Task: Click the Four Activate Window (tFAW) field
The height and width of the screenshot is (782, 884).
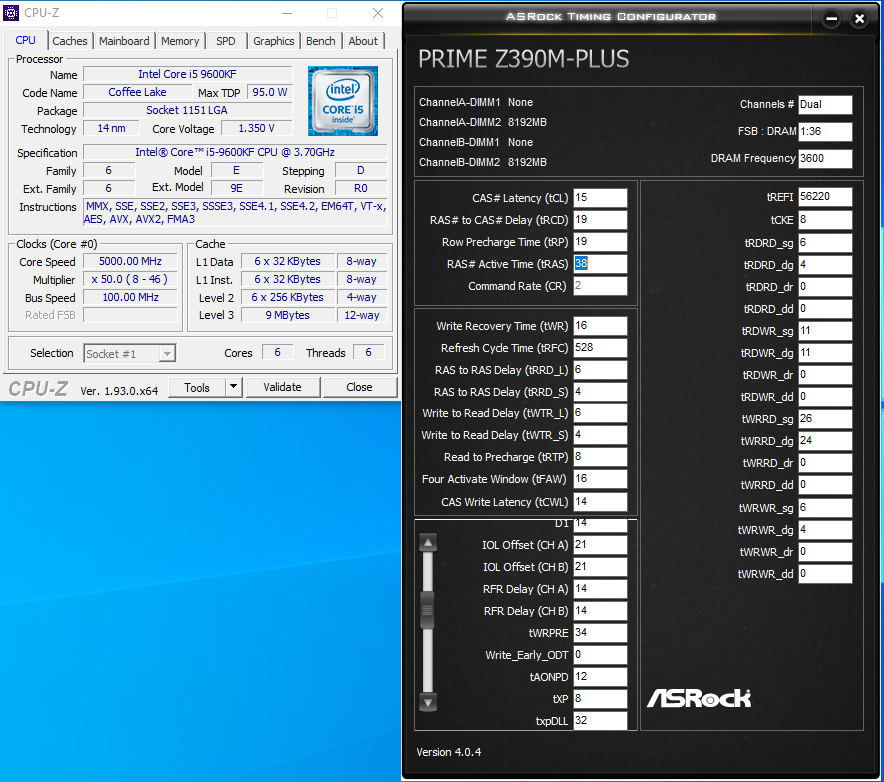Action: (x=600, y=479)
